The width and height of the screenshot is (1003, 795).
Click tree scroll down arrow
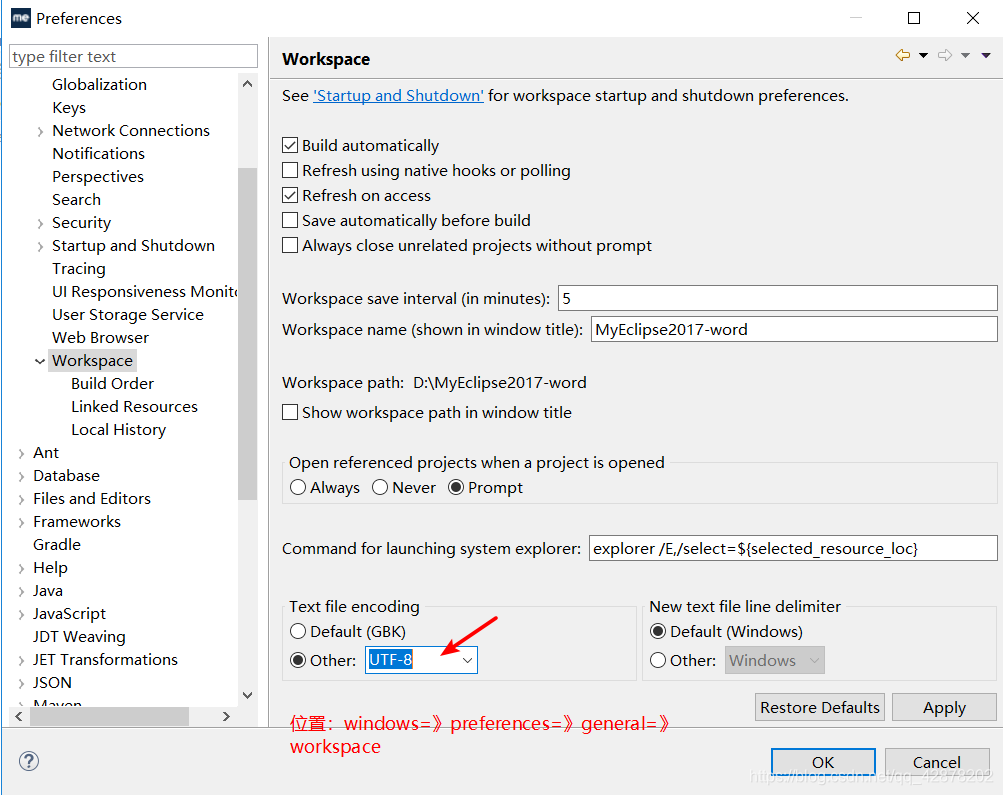(248, 695)
